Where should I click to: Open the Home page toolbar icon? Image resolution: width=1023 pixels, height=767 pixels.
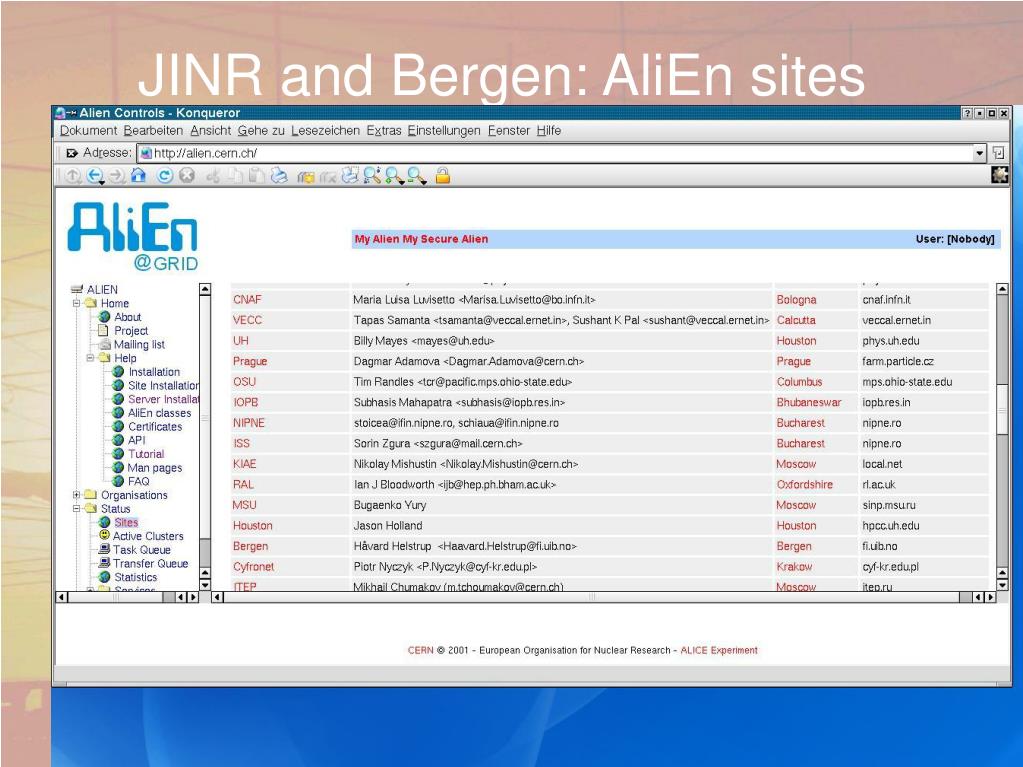point(138,175)
